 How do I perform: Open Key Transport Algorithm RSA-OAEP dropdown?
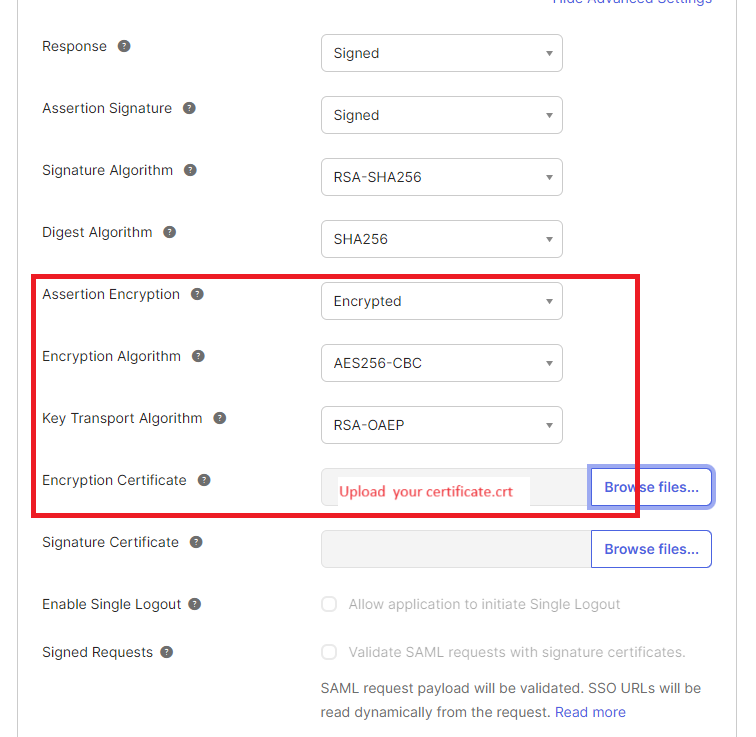441,425
